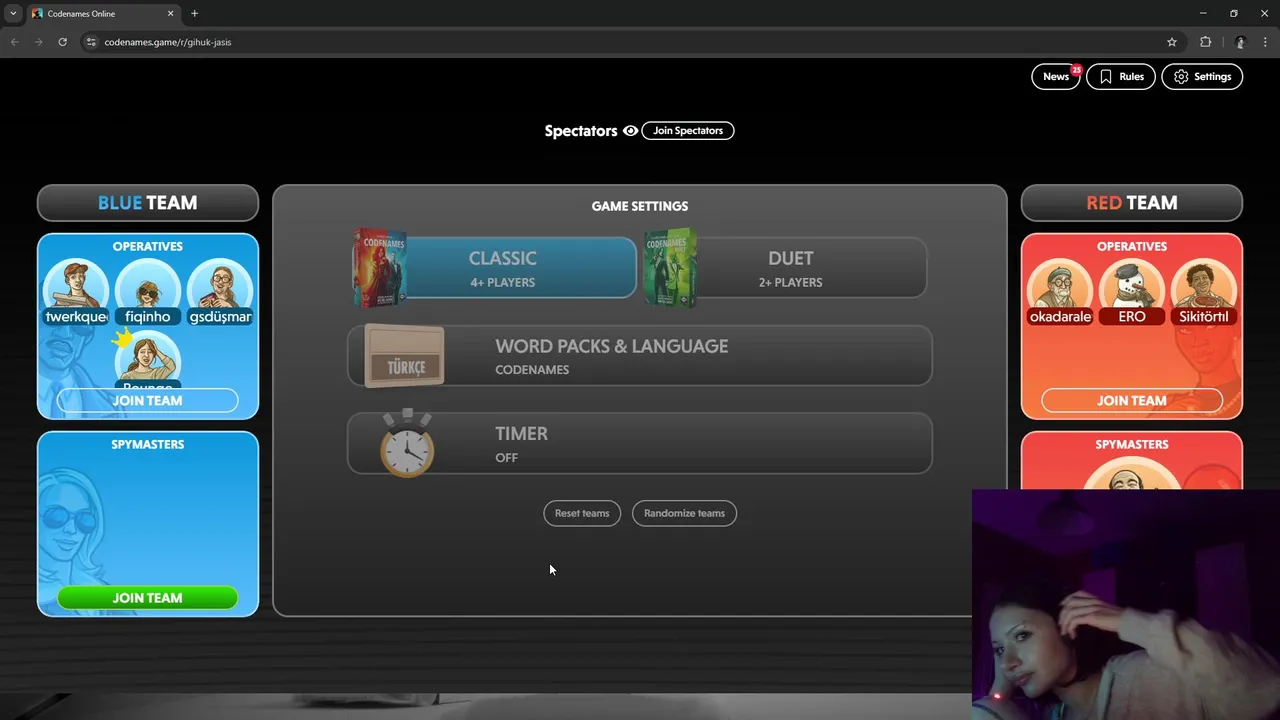This screenshot has width=1280, height=720.
Task: Click the Classic Codenames box image
Action: (380, 267)
